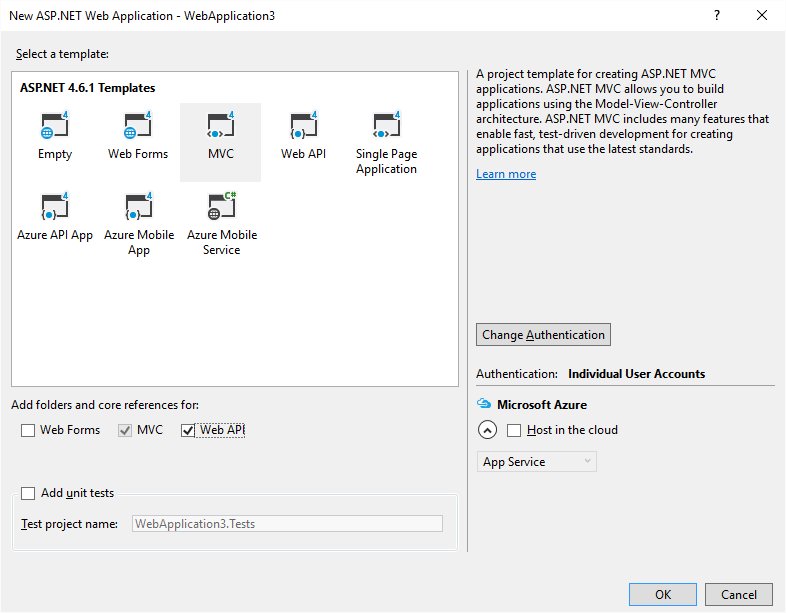The height and width of the screenshot is (613, 786).
Task: Pick the Web API template icon
Action: pyautogui.click(x=303, y=124)
